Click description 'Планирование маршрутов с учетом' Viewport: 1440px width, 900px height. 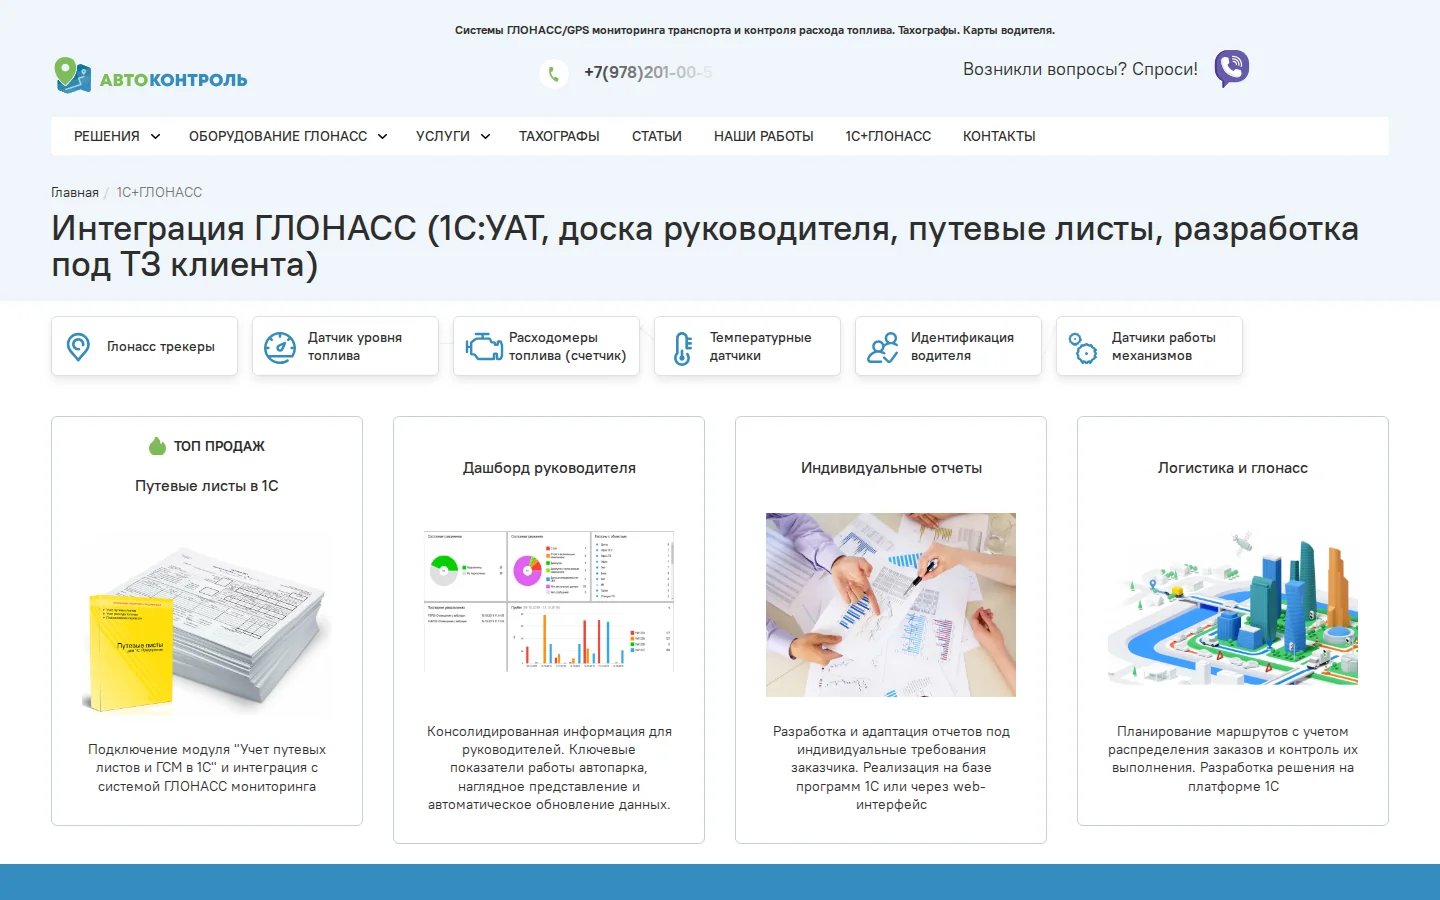pyautogui.click(x=1233, y=759)
